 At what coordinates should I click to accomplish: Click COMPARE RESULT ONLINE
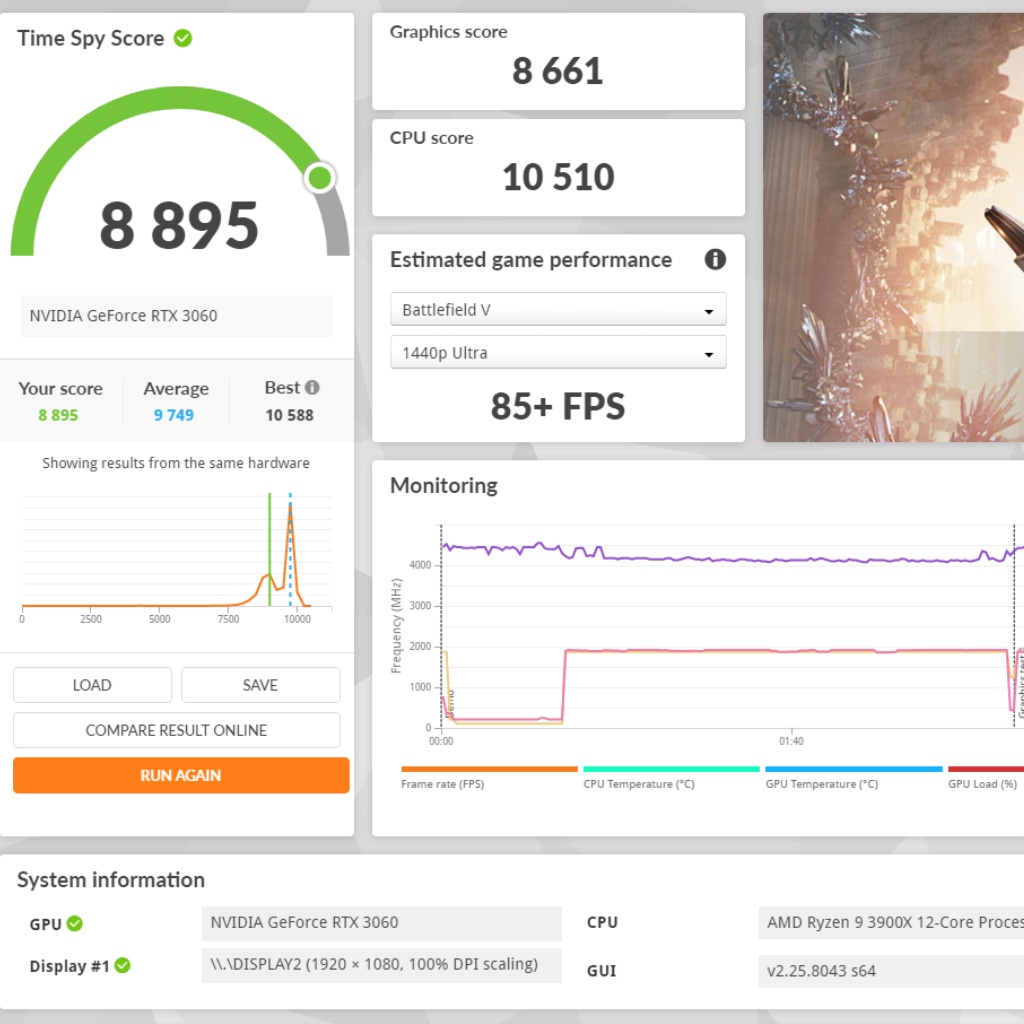pyautogui.click(x=176, y=730)
